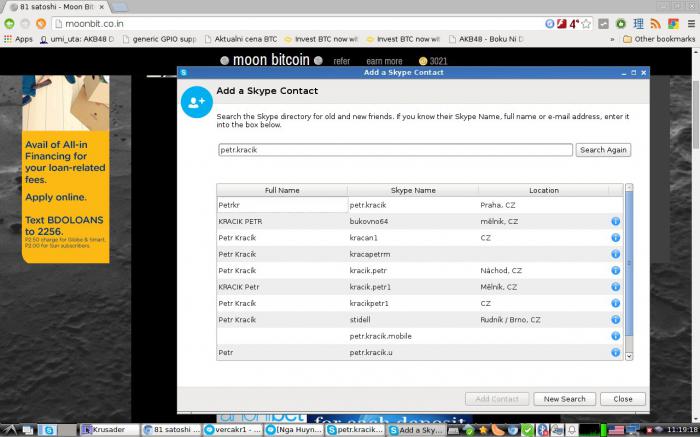The height and width of the screenshot is (437, 700).
Task: Open info for the bukovno64 contact
Action: click(615, 221)
